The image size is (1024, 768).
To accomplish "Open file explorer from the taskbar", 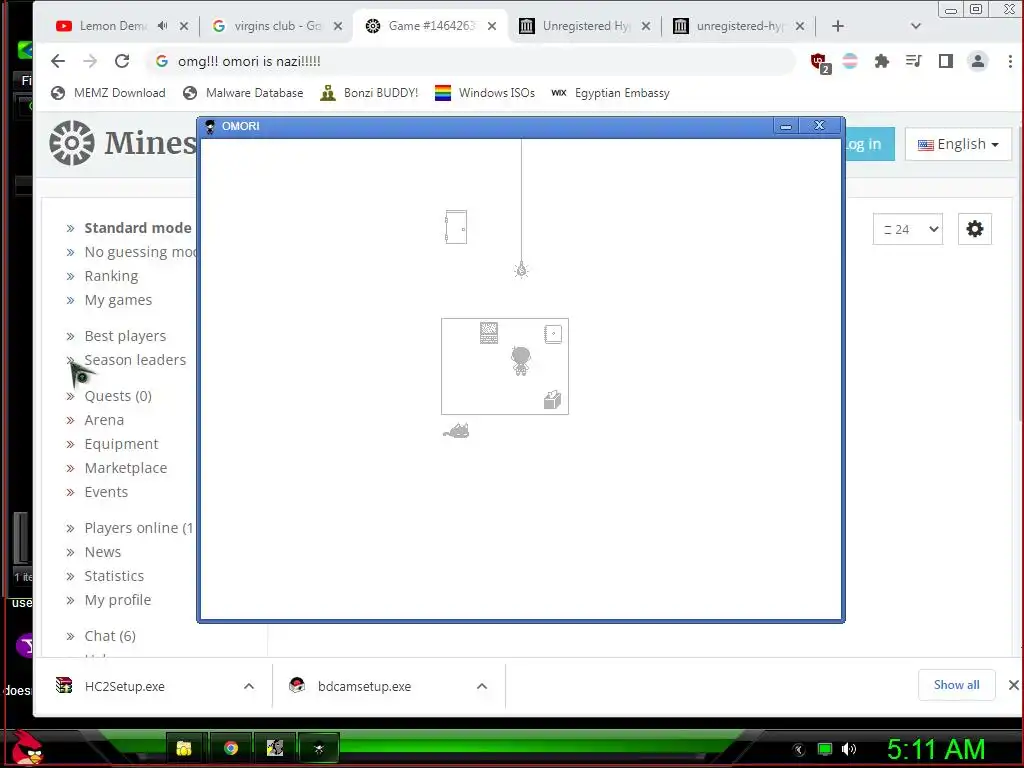I will [184, 748].
